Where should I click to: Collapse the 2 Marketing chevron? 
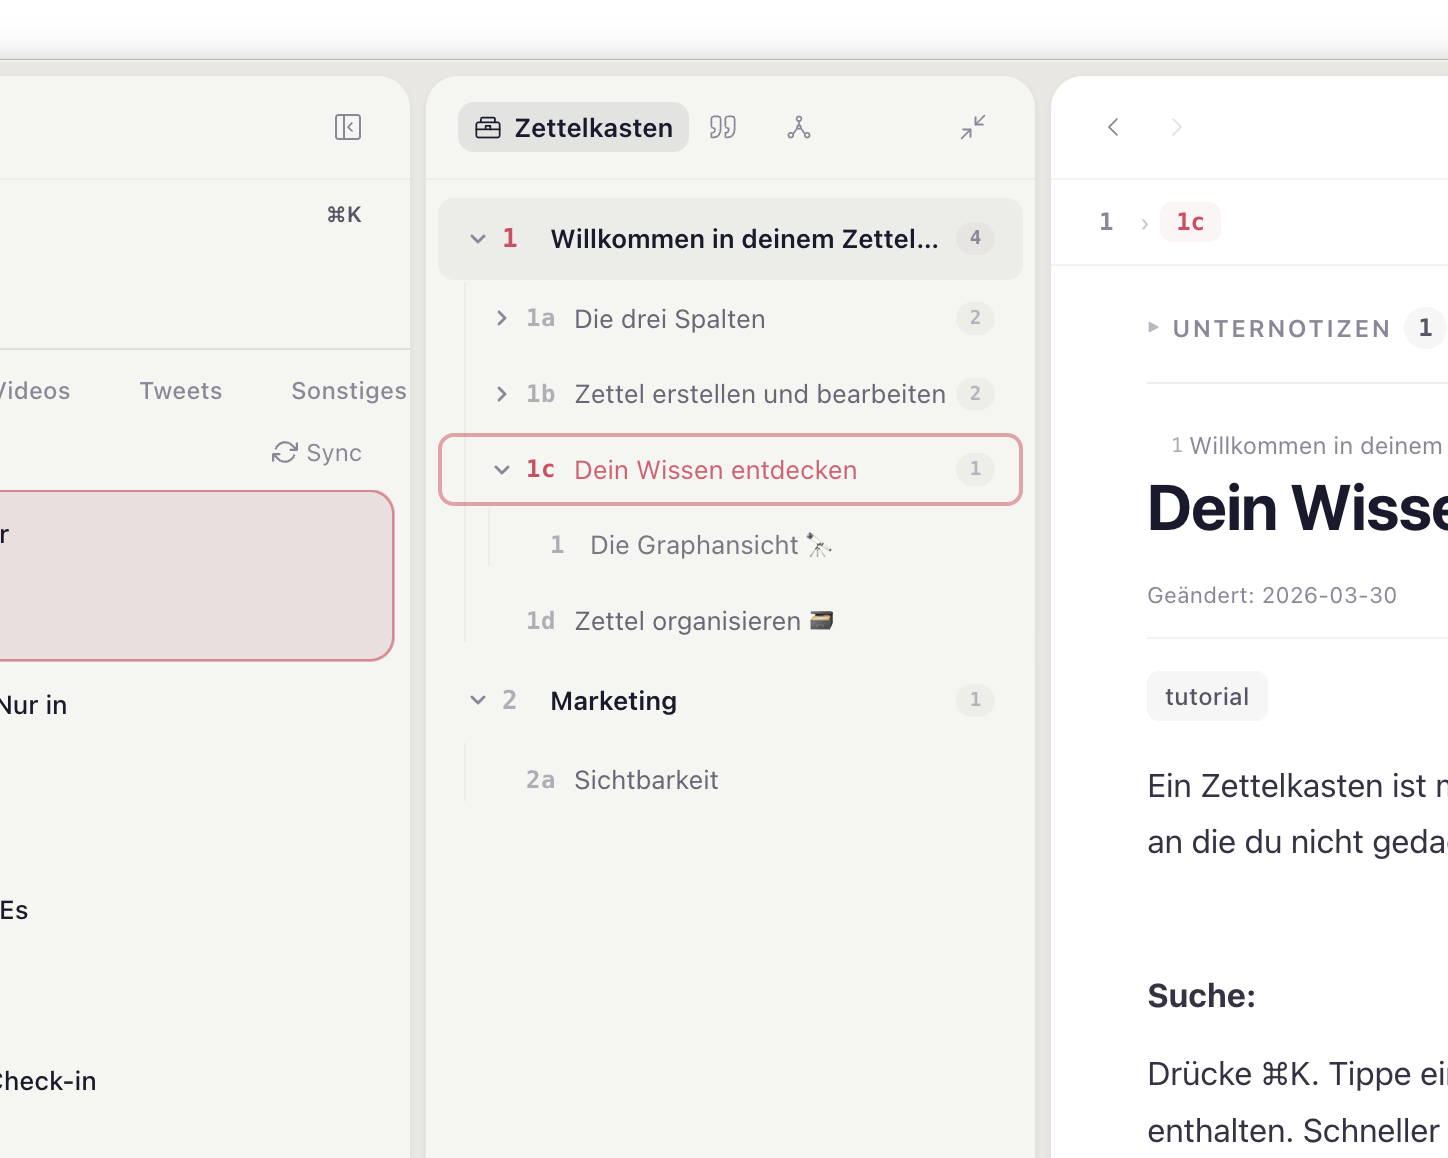click(x=478, y=700)
